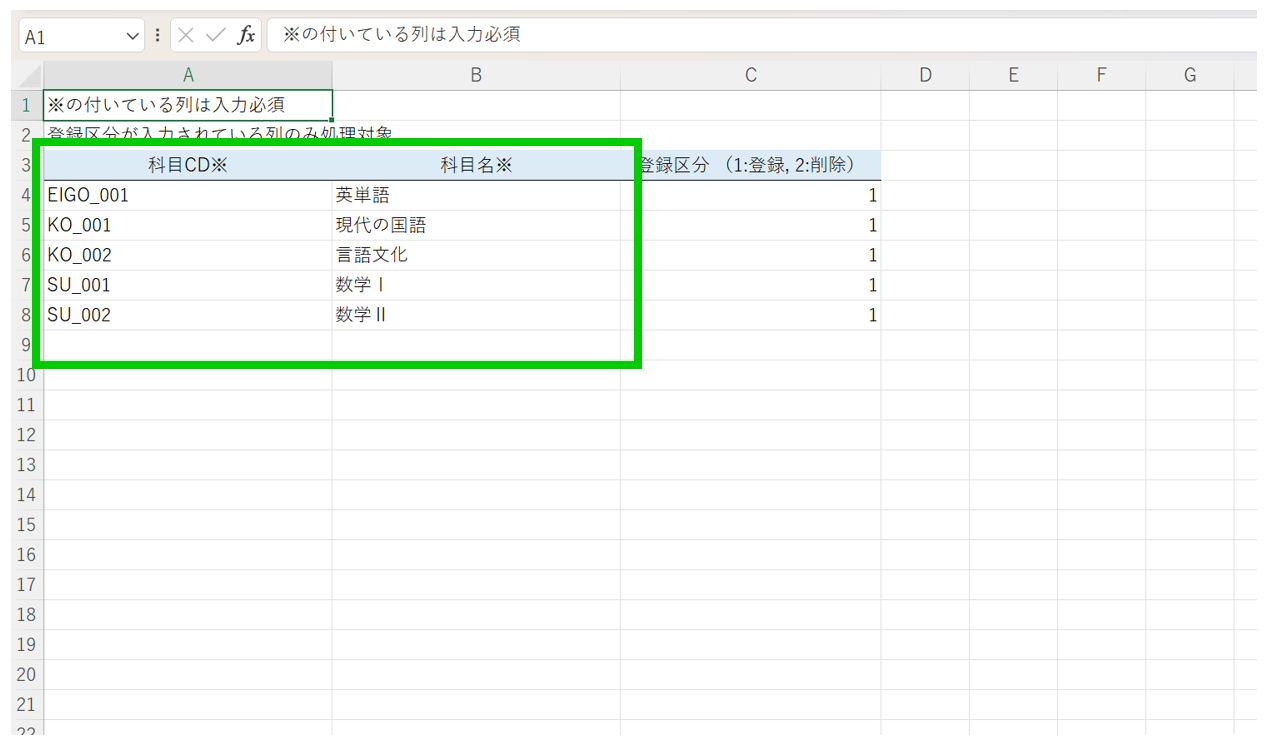Click the cell containing SU_002
Viewport: 1270px width, 746px height.
click(188, 315)
